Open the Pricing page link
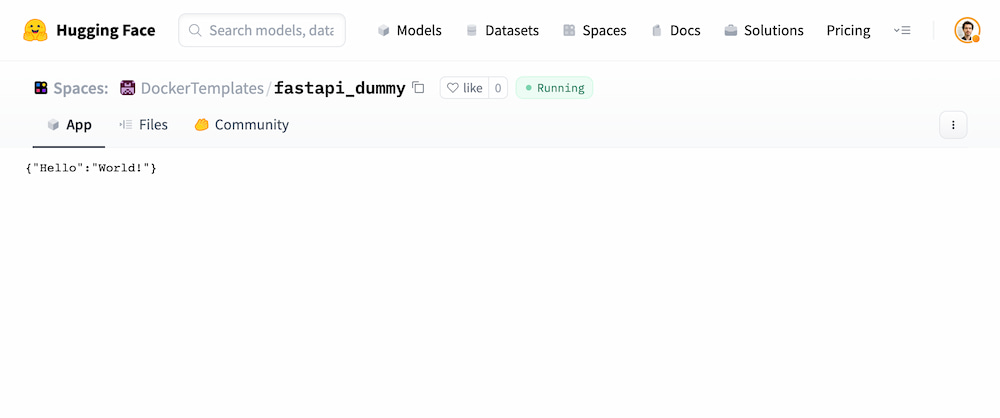The height and width of the screenshot is (418, 1000). (x=848, y=30)
